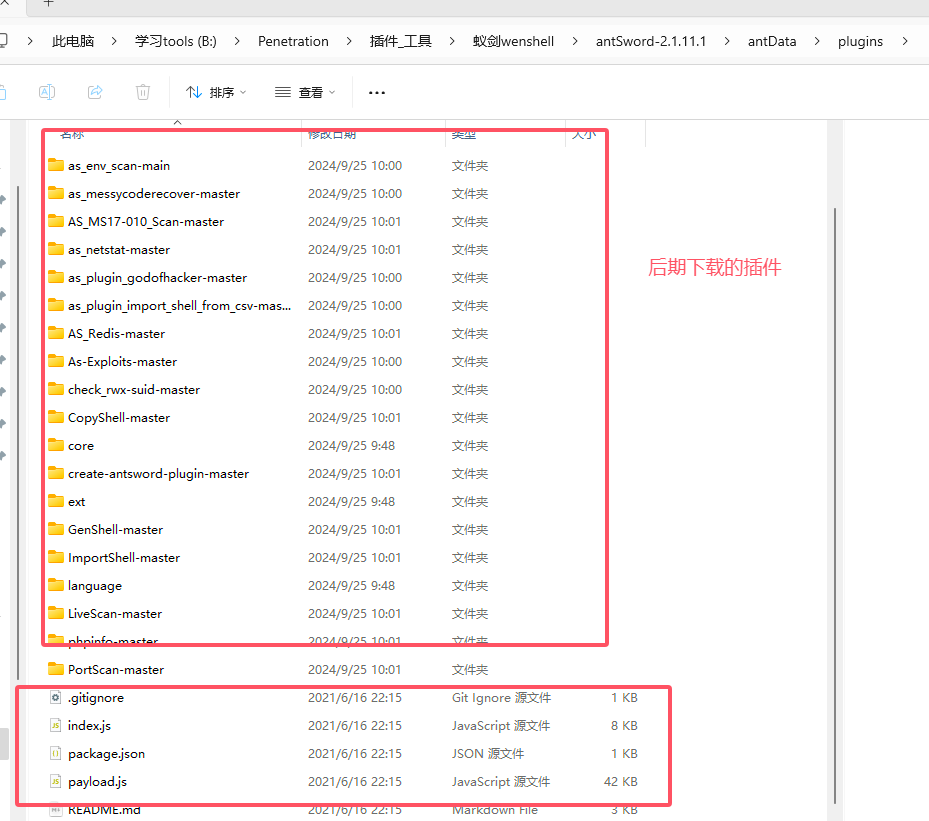Viewport: 929px width, 821px height.
Task: Select the As-Exploits-master folder icon
Action: click(56, 362)
